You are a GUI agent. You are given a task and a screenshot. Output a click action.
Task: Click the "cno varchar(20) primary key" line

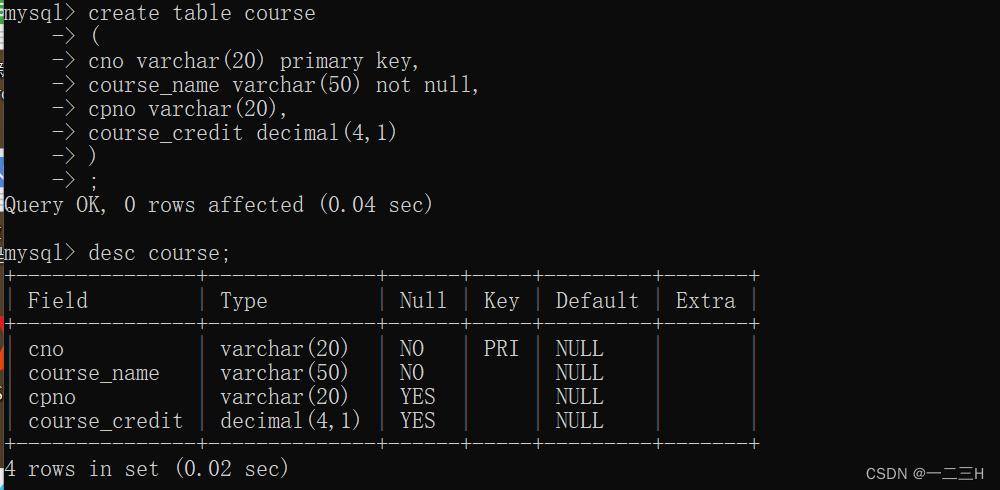point(254,62)
